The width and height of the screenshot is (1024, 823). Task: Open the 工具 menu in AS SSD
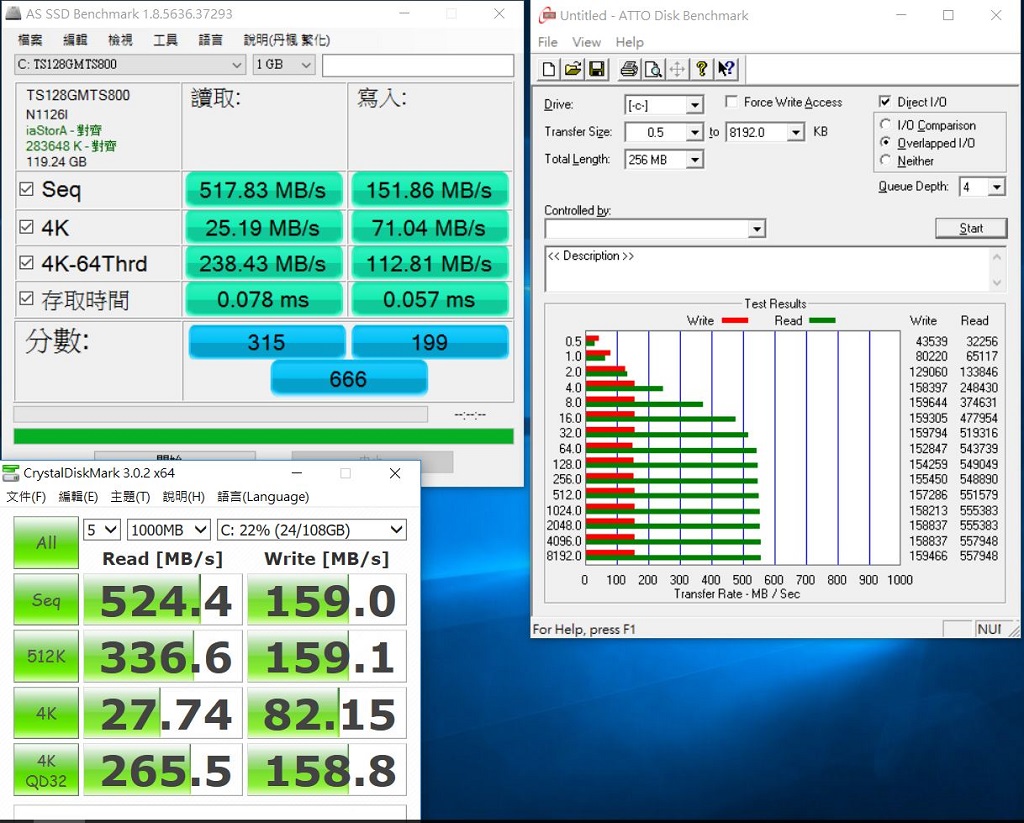pyautogui.click(x=165, y=40)
